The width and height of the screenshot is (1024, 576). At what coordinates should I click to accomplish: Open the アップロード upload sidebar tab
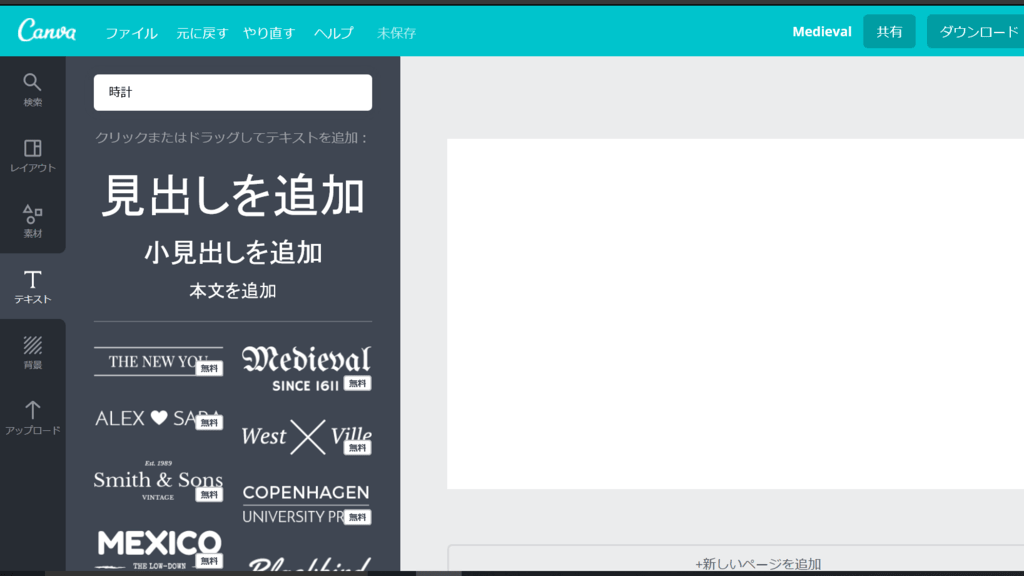coord(33,418)
